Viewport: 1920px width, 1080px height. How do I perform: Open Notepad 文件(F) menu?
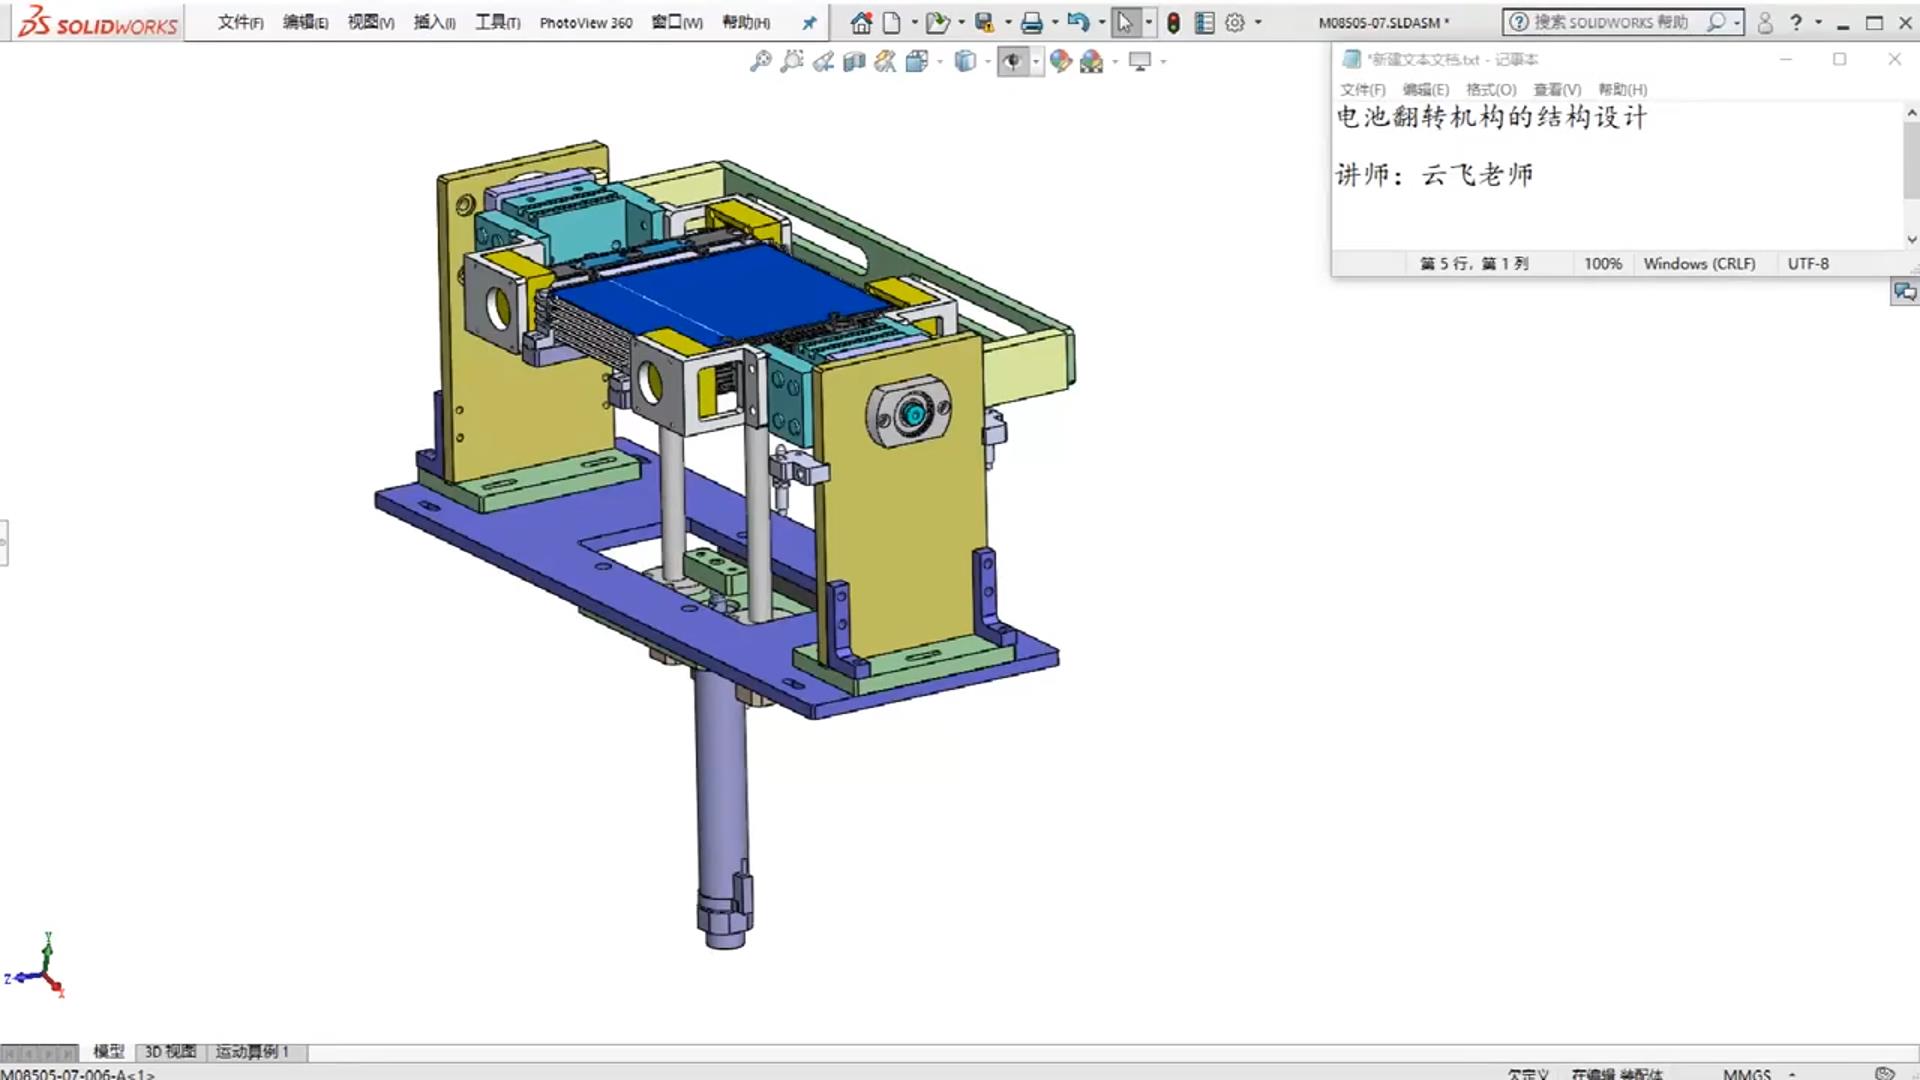coord(1363,89)
